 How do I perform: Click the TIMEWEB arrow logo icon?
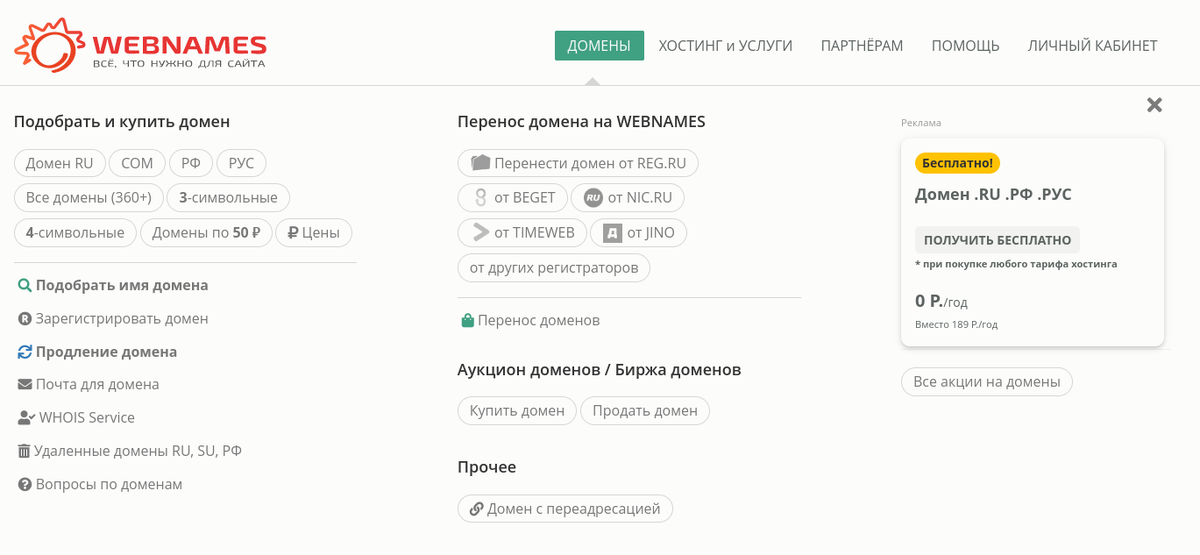[480, 233]
